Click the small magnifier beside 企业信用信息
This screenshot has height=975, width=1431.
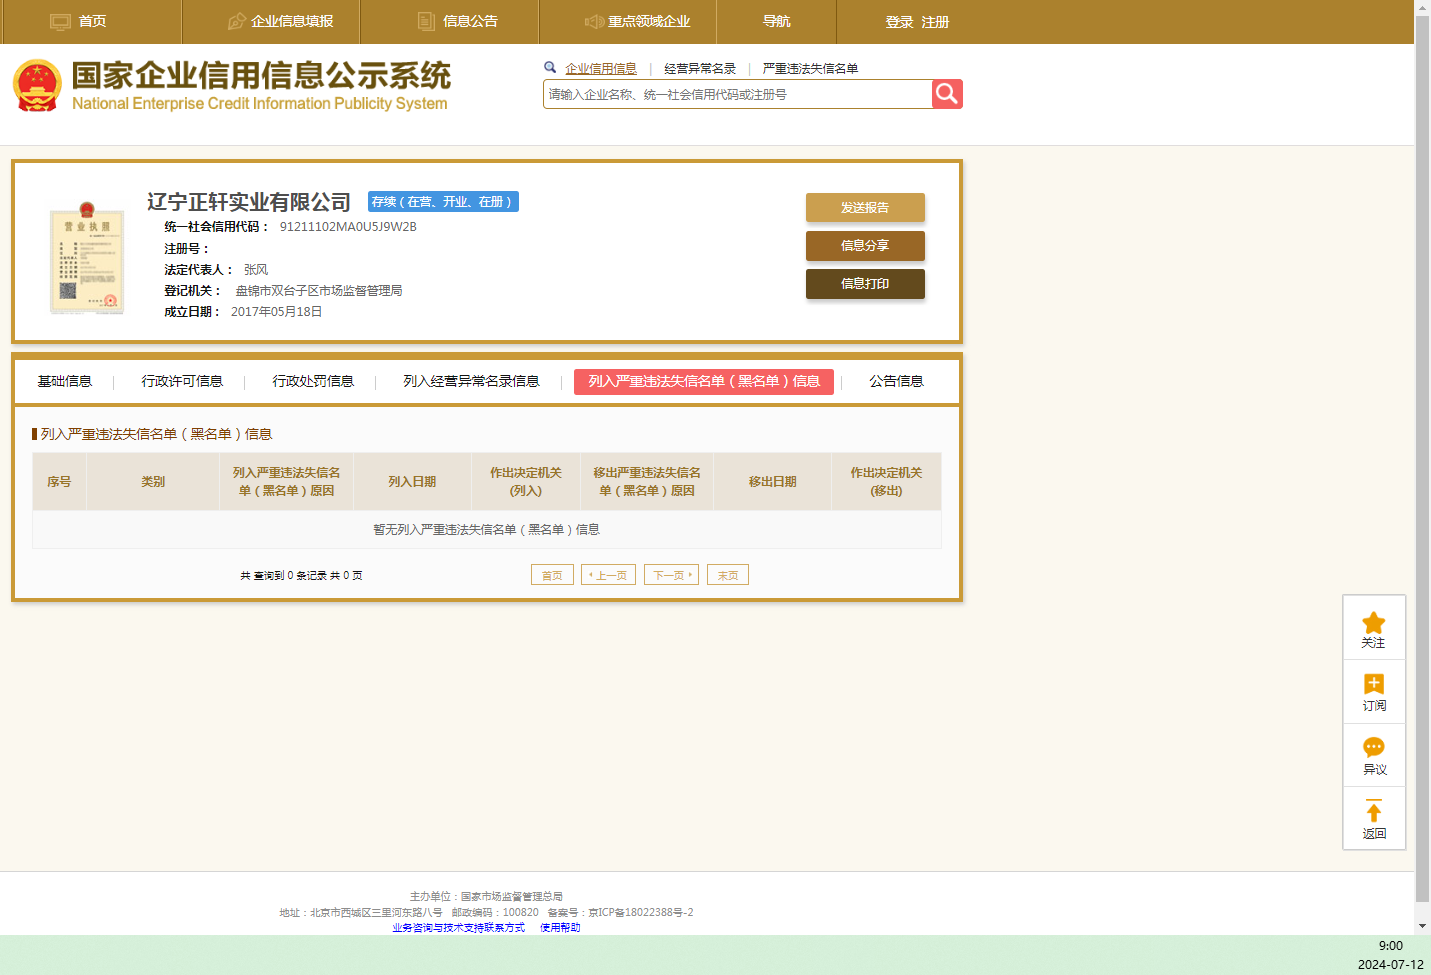click(x=550, y=68)
